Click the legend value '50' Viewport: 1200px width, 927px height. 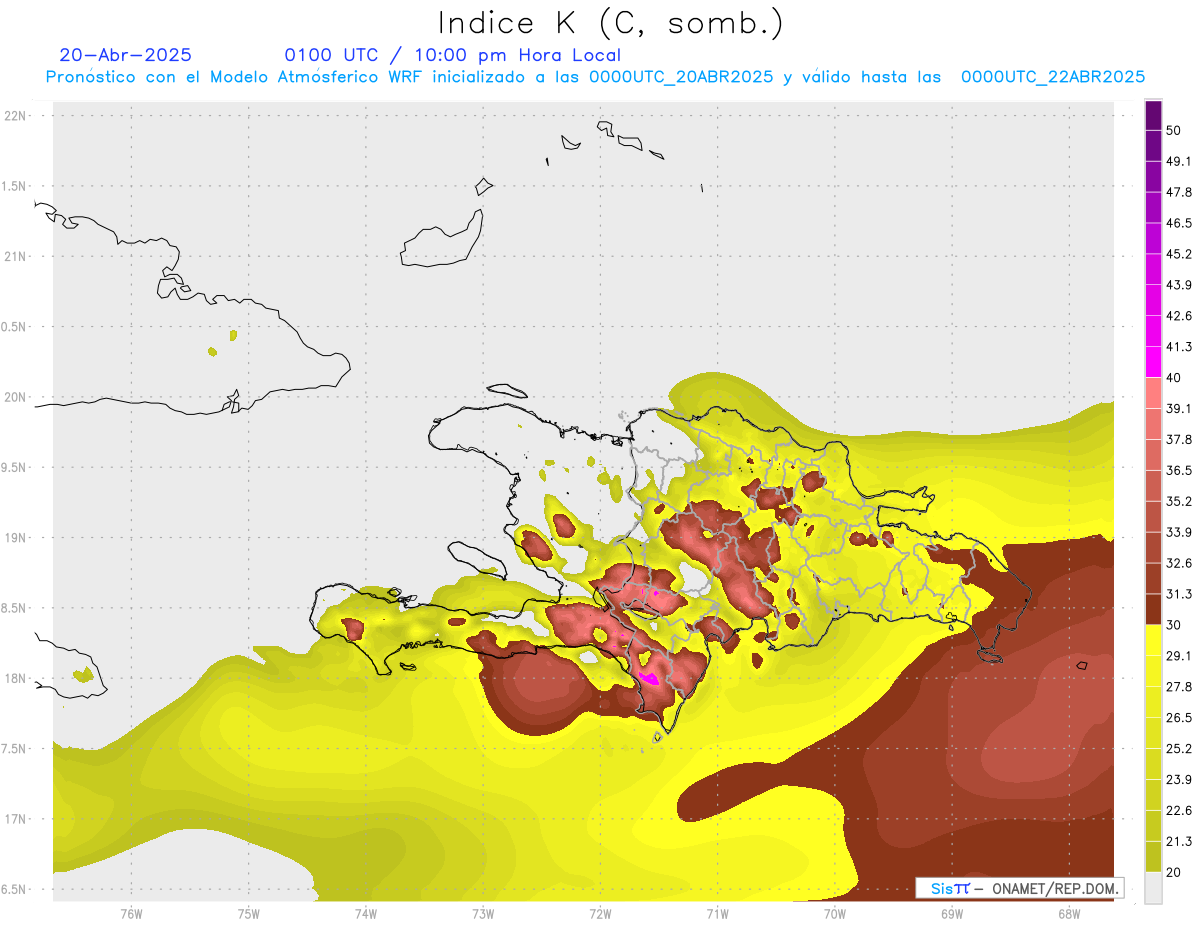[x=1174, y=130]
